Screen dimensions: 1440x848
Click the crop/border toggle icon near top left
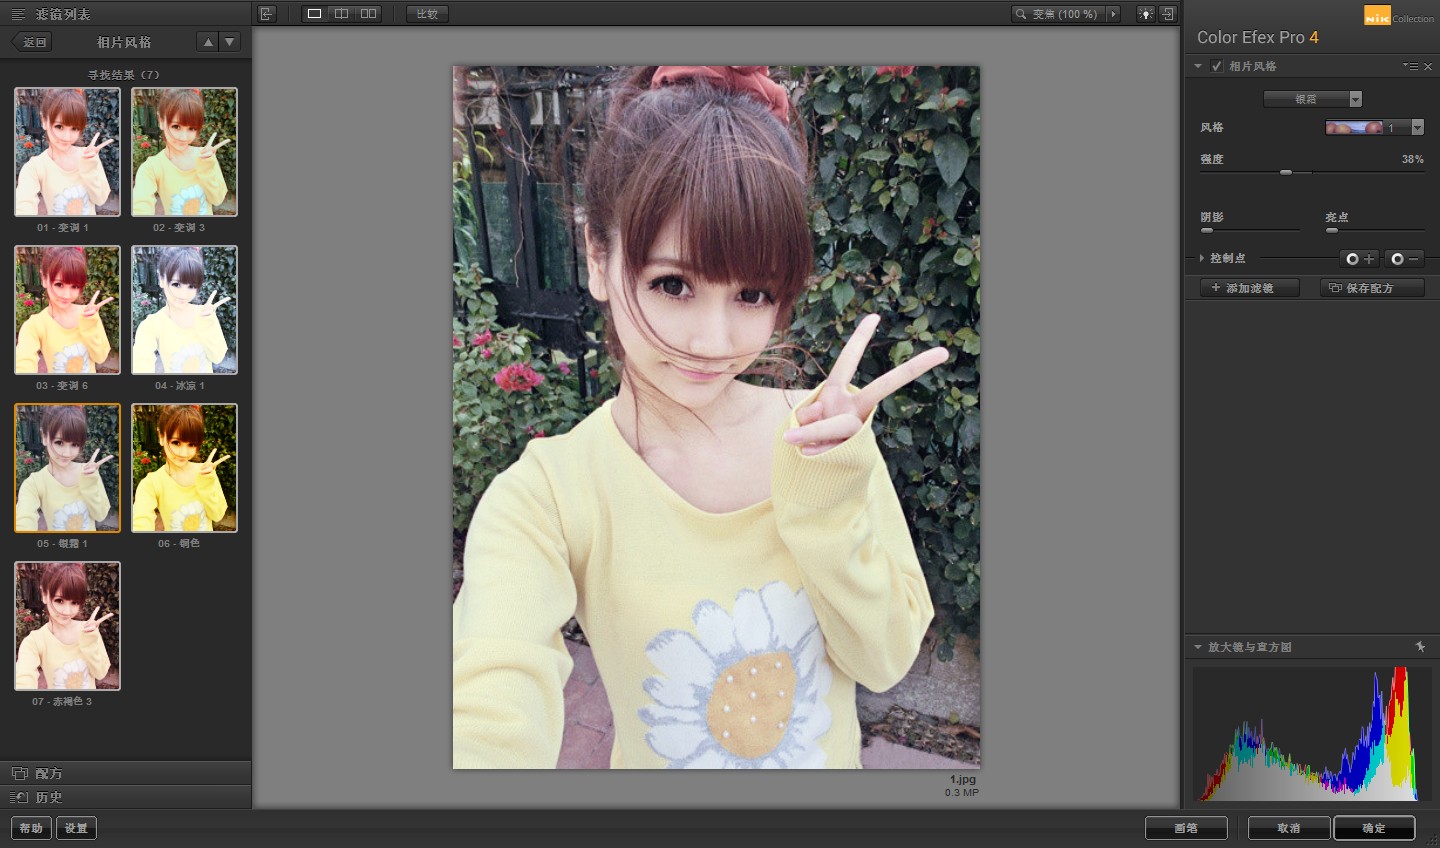(266, 13)
